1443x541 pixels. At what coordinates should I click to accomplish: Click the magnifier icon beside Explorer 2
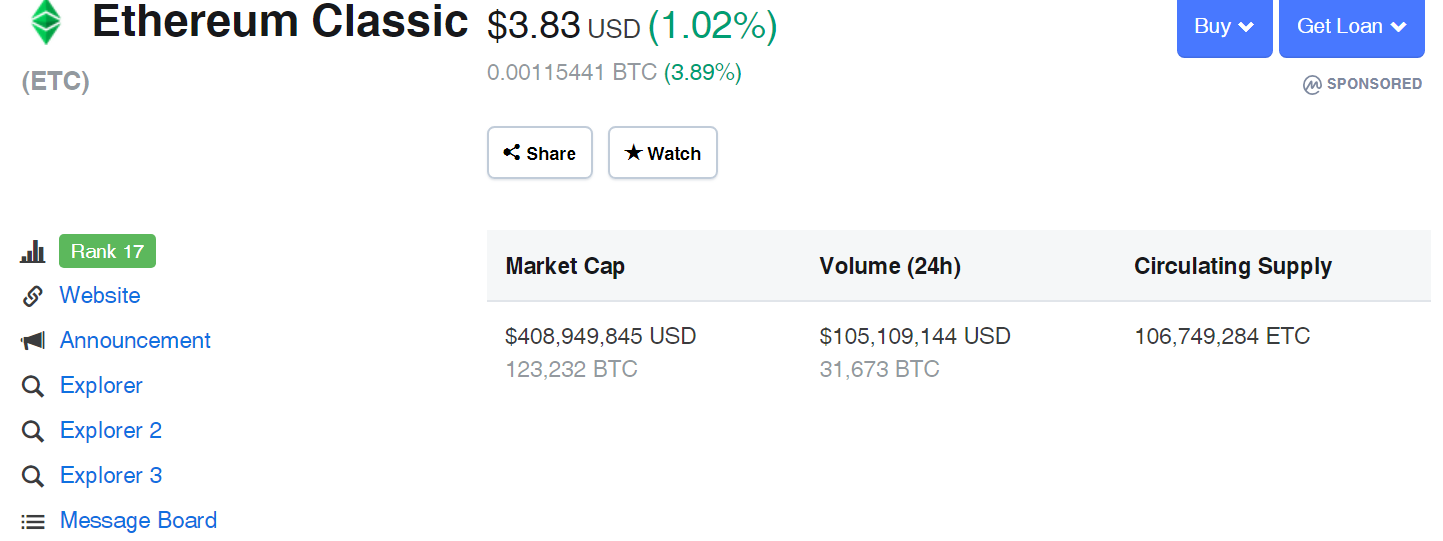33,431
